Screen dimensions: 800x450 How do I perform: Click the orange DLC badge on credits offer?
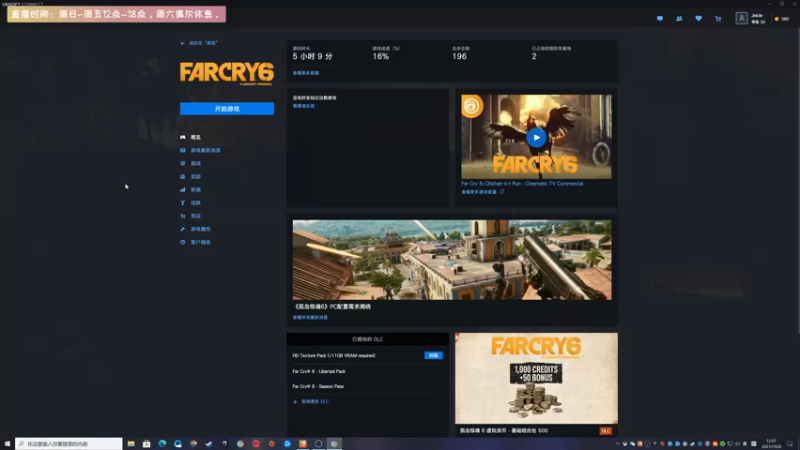tap(606, 431)
